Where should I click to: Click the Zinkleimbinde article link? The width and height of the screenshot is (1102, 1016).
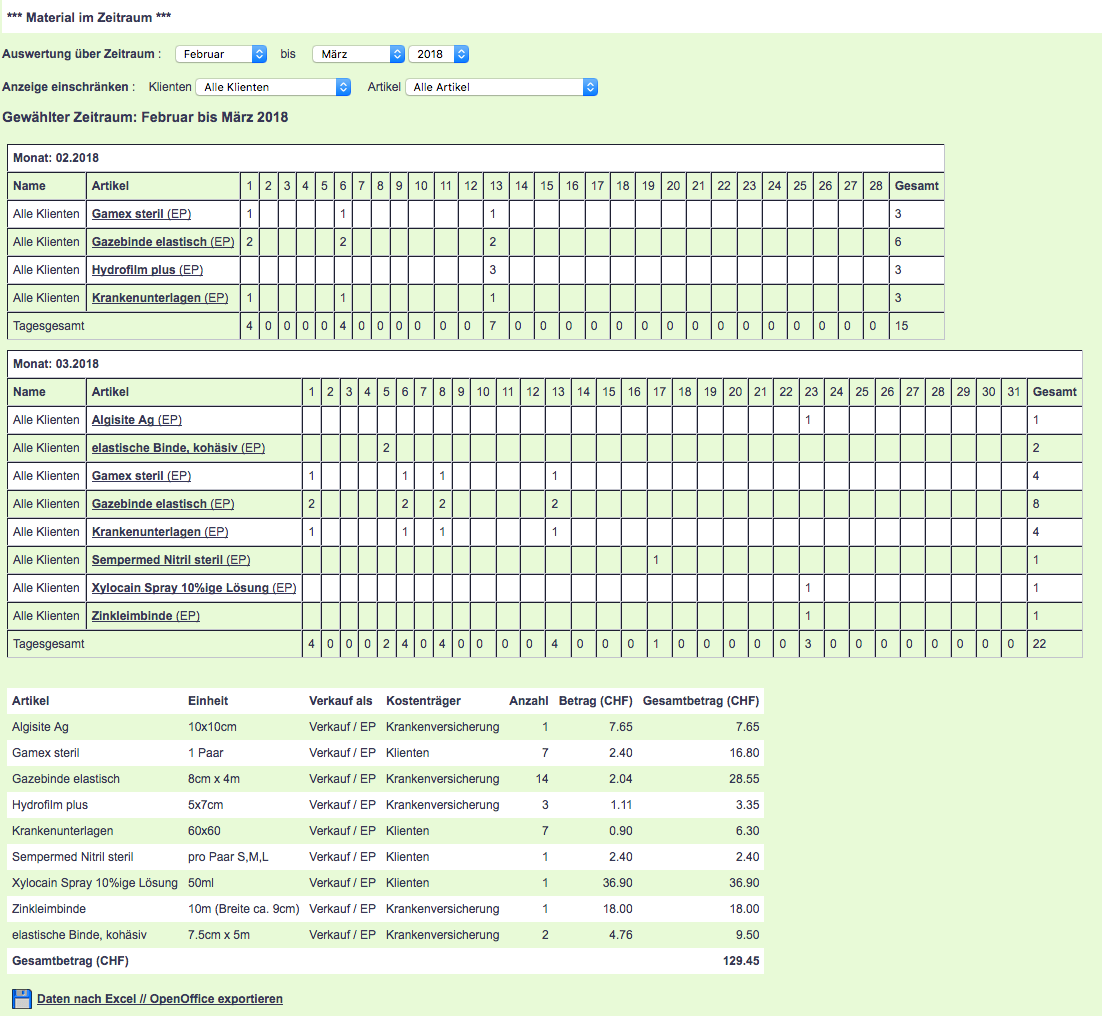(132, 616)
